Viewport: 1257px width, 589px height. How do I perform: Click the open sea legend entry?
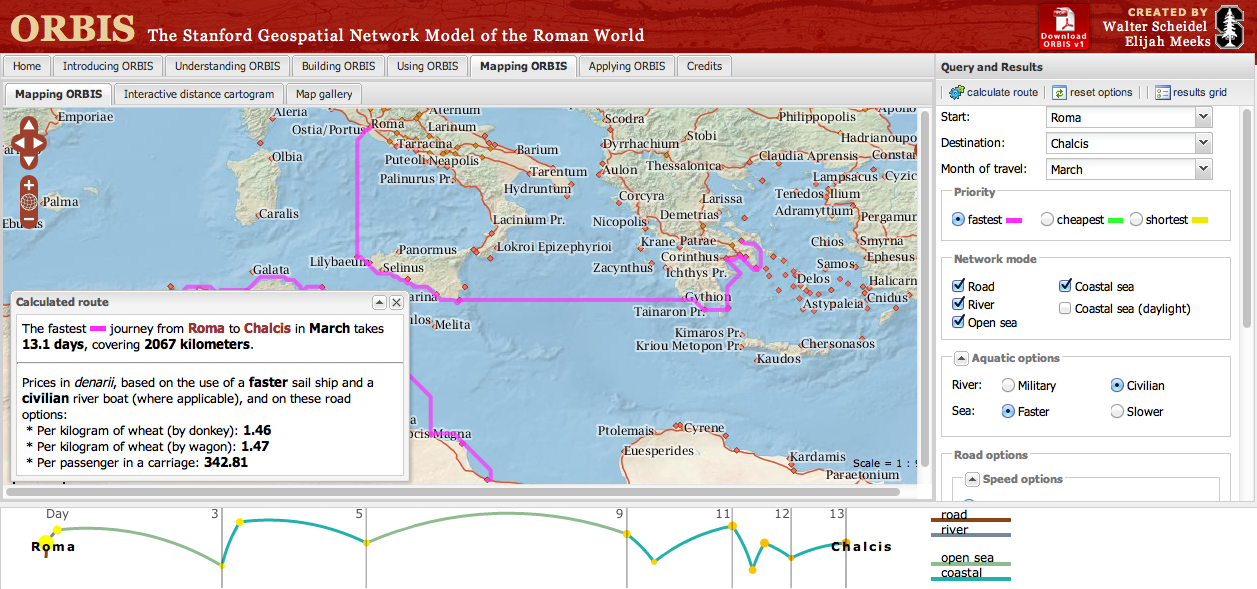(x=970, y=560)
